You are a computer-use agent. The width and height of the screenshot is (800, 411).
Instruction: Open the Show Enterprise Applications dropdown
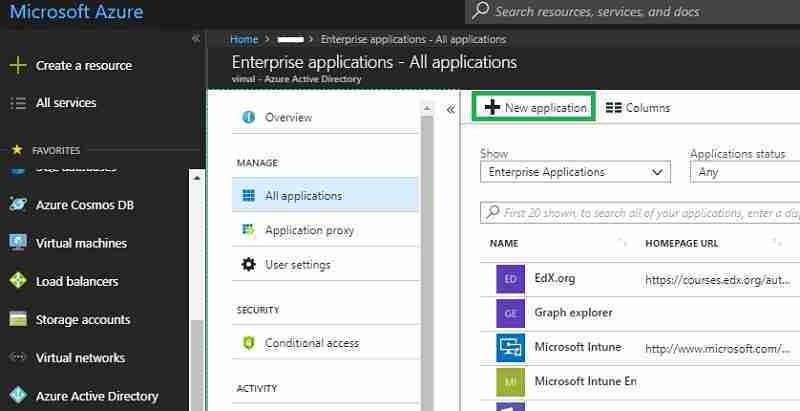(575, 172)
